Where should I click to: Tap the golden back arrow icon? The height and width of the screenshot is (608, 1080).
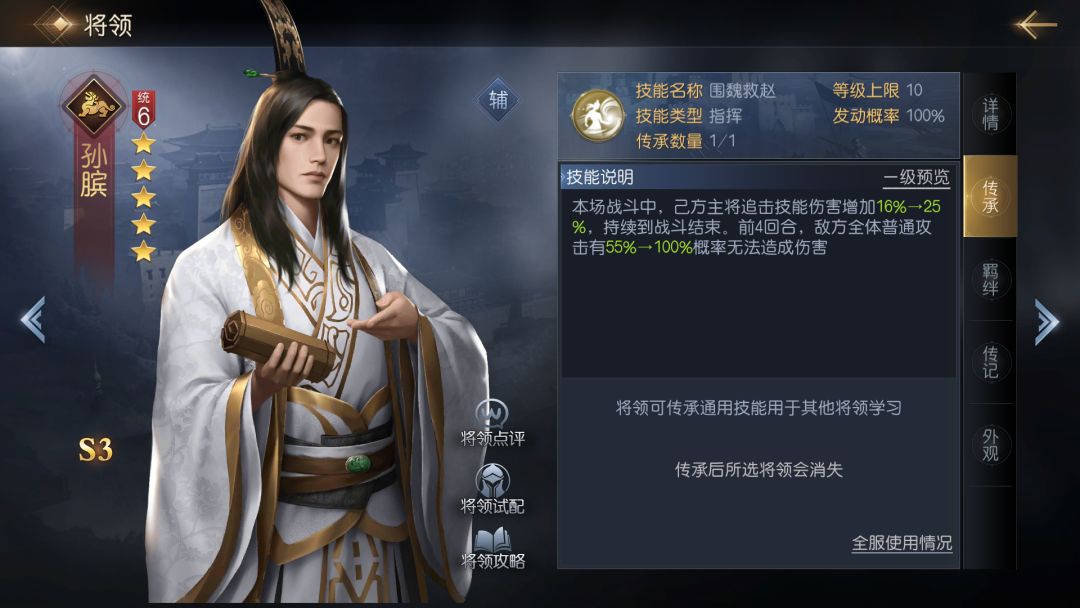pos(1035,25)
